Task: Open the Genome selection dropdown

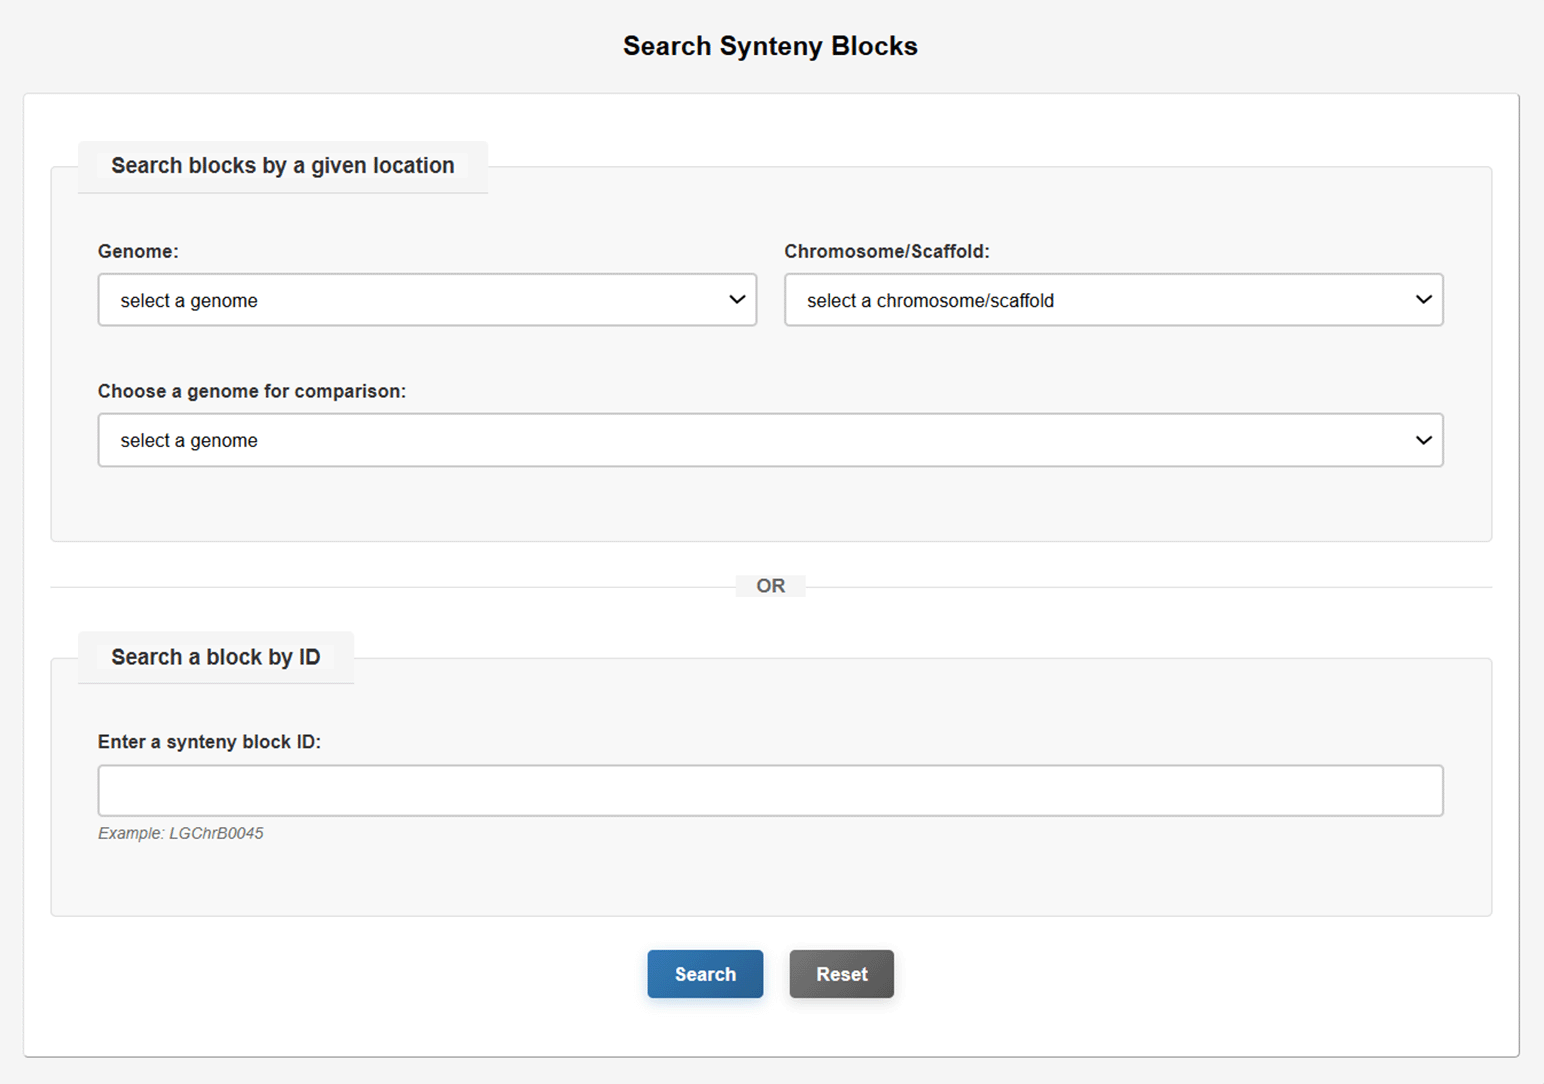Action: click(426, 300)
